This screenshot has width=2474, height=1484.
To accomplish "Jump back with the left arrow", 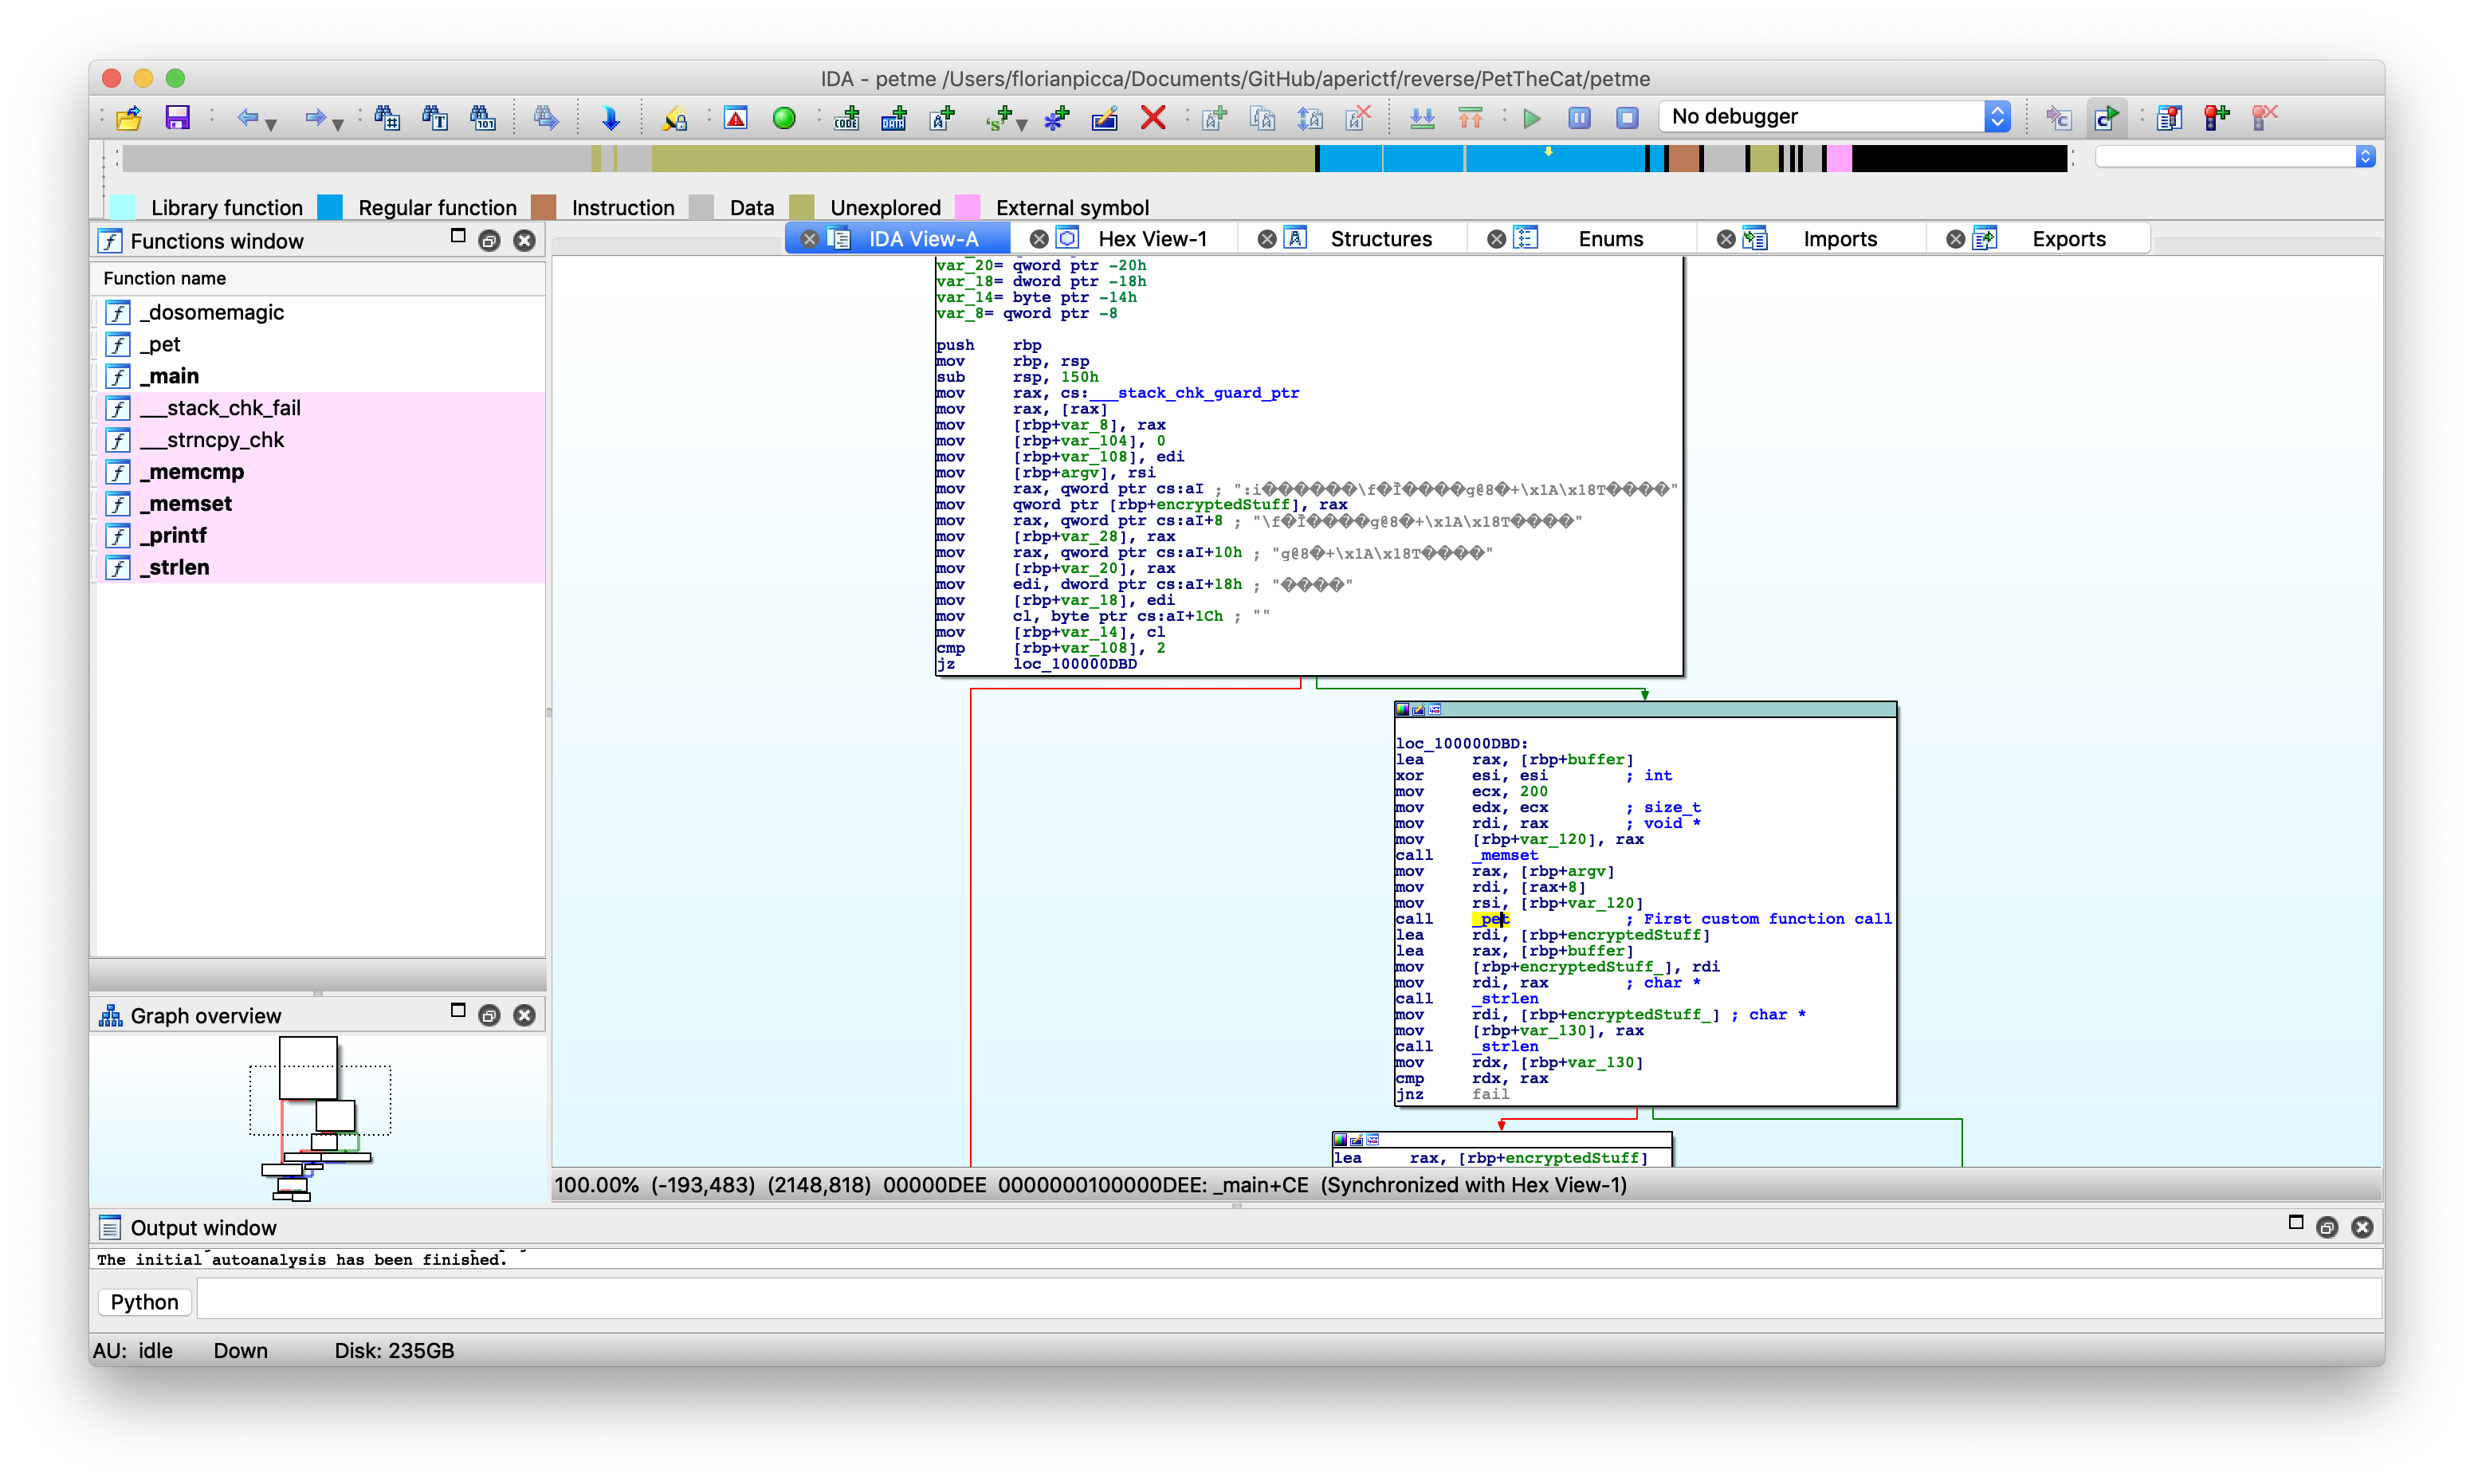I will (x=247, y=118).
